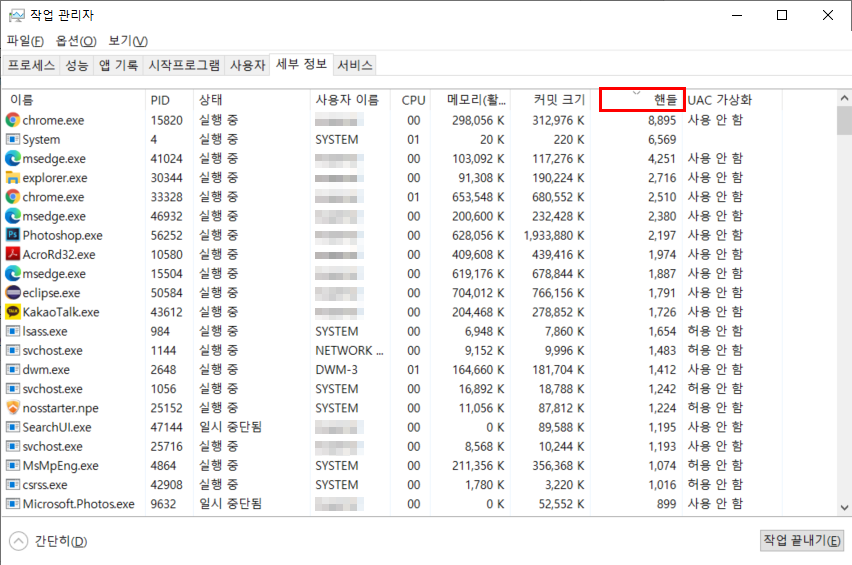The height and width of the screenshot is (565, 852).
Task: Click the SearchUI.exe icon
Action: pyautogui.click(x=13, y=427)
